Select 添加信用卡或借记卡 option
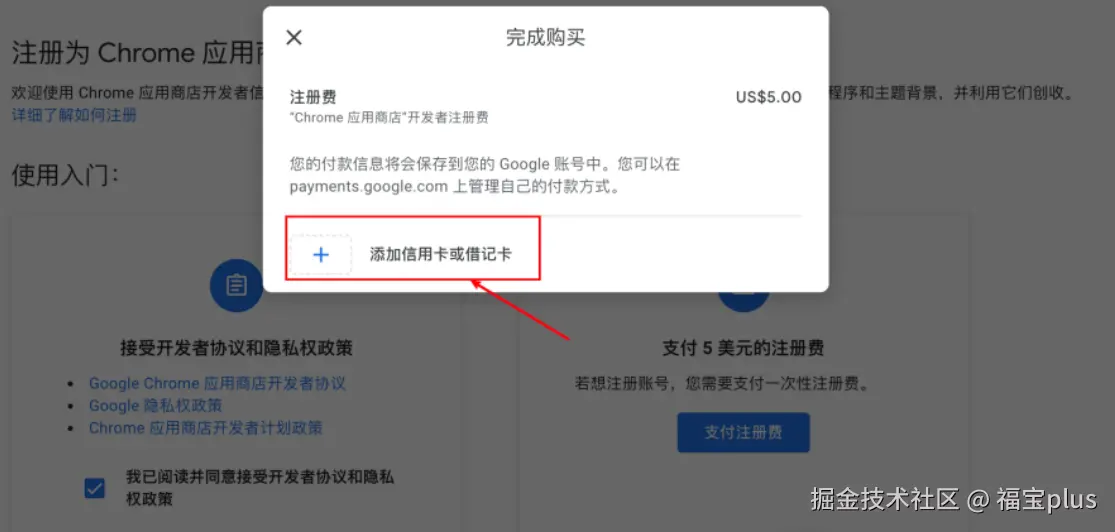This screenshot has height=532, width=1115. (412, 255)
